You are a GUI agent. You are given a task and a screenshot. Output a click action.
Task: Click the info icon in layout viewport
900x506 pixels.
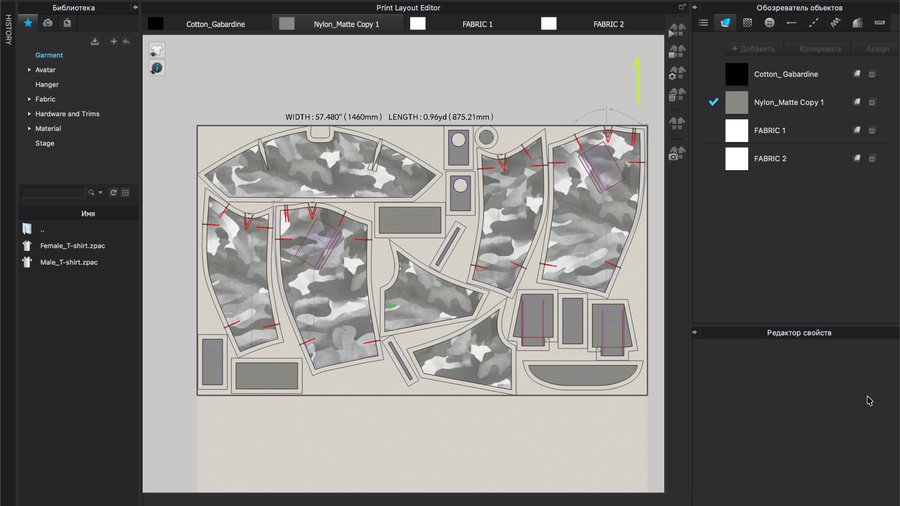(157, 67)
